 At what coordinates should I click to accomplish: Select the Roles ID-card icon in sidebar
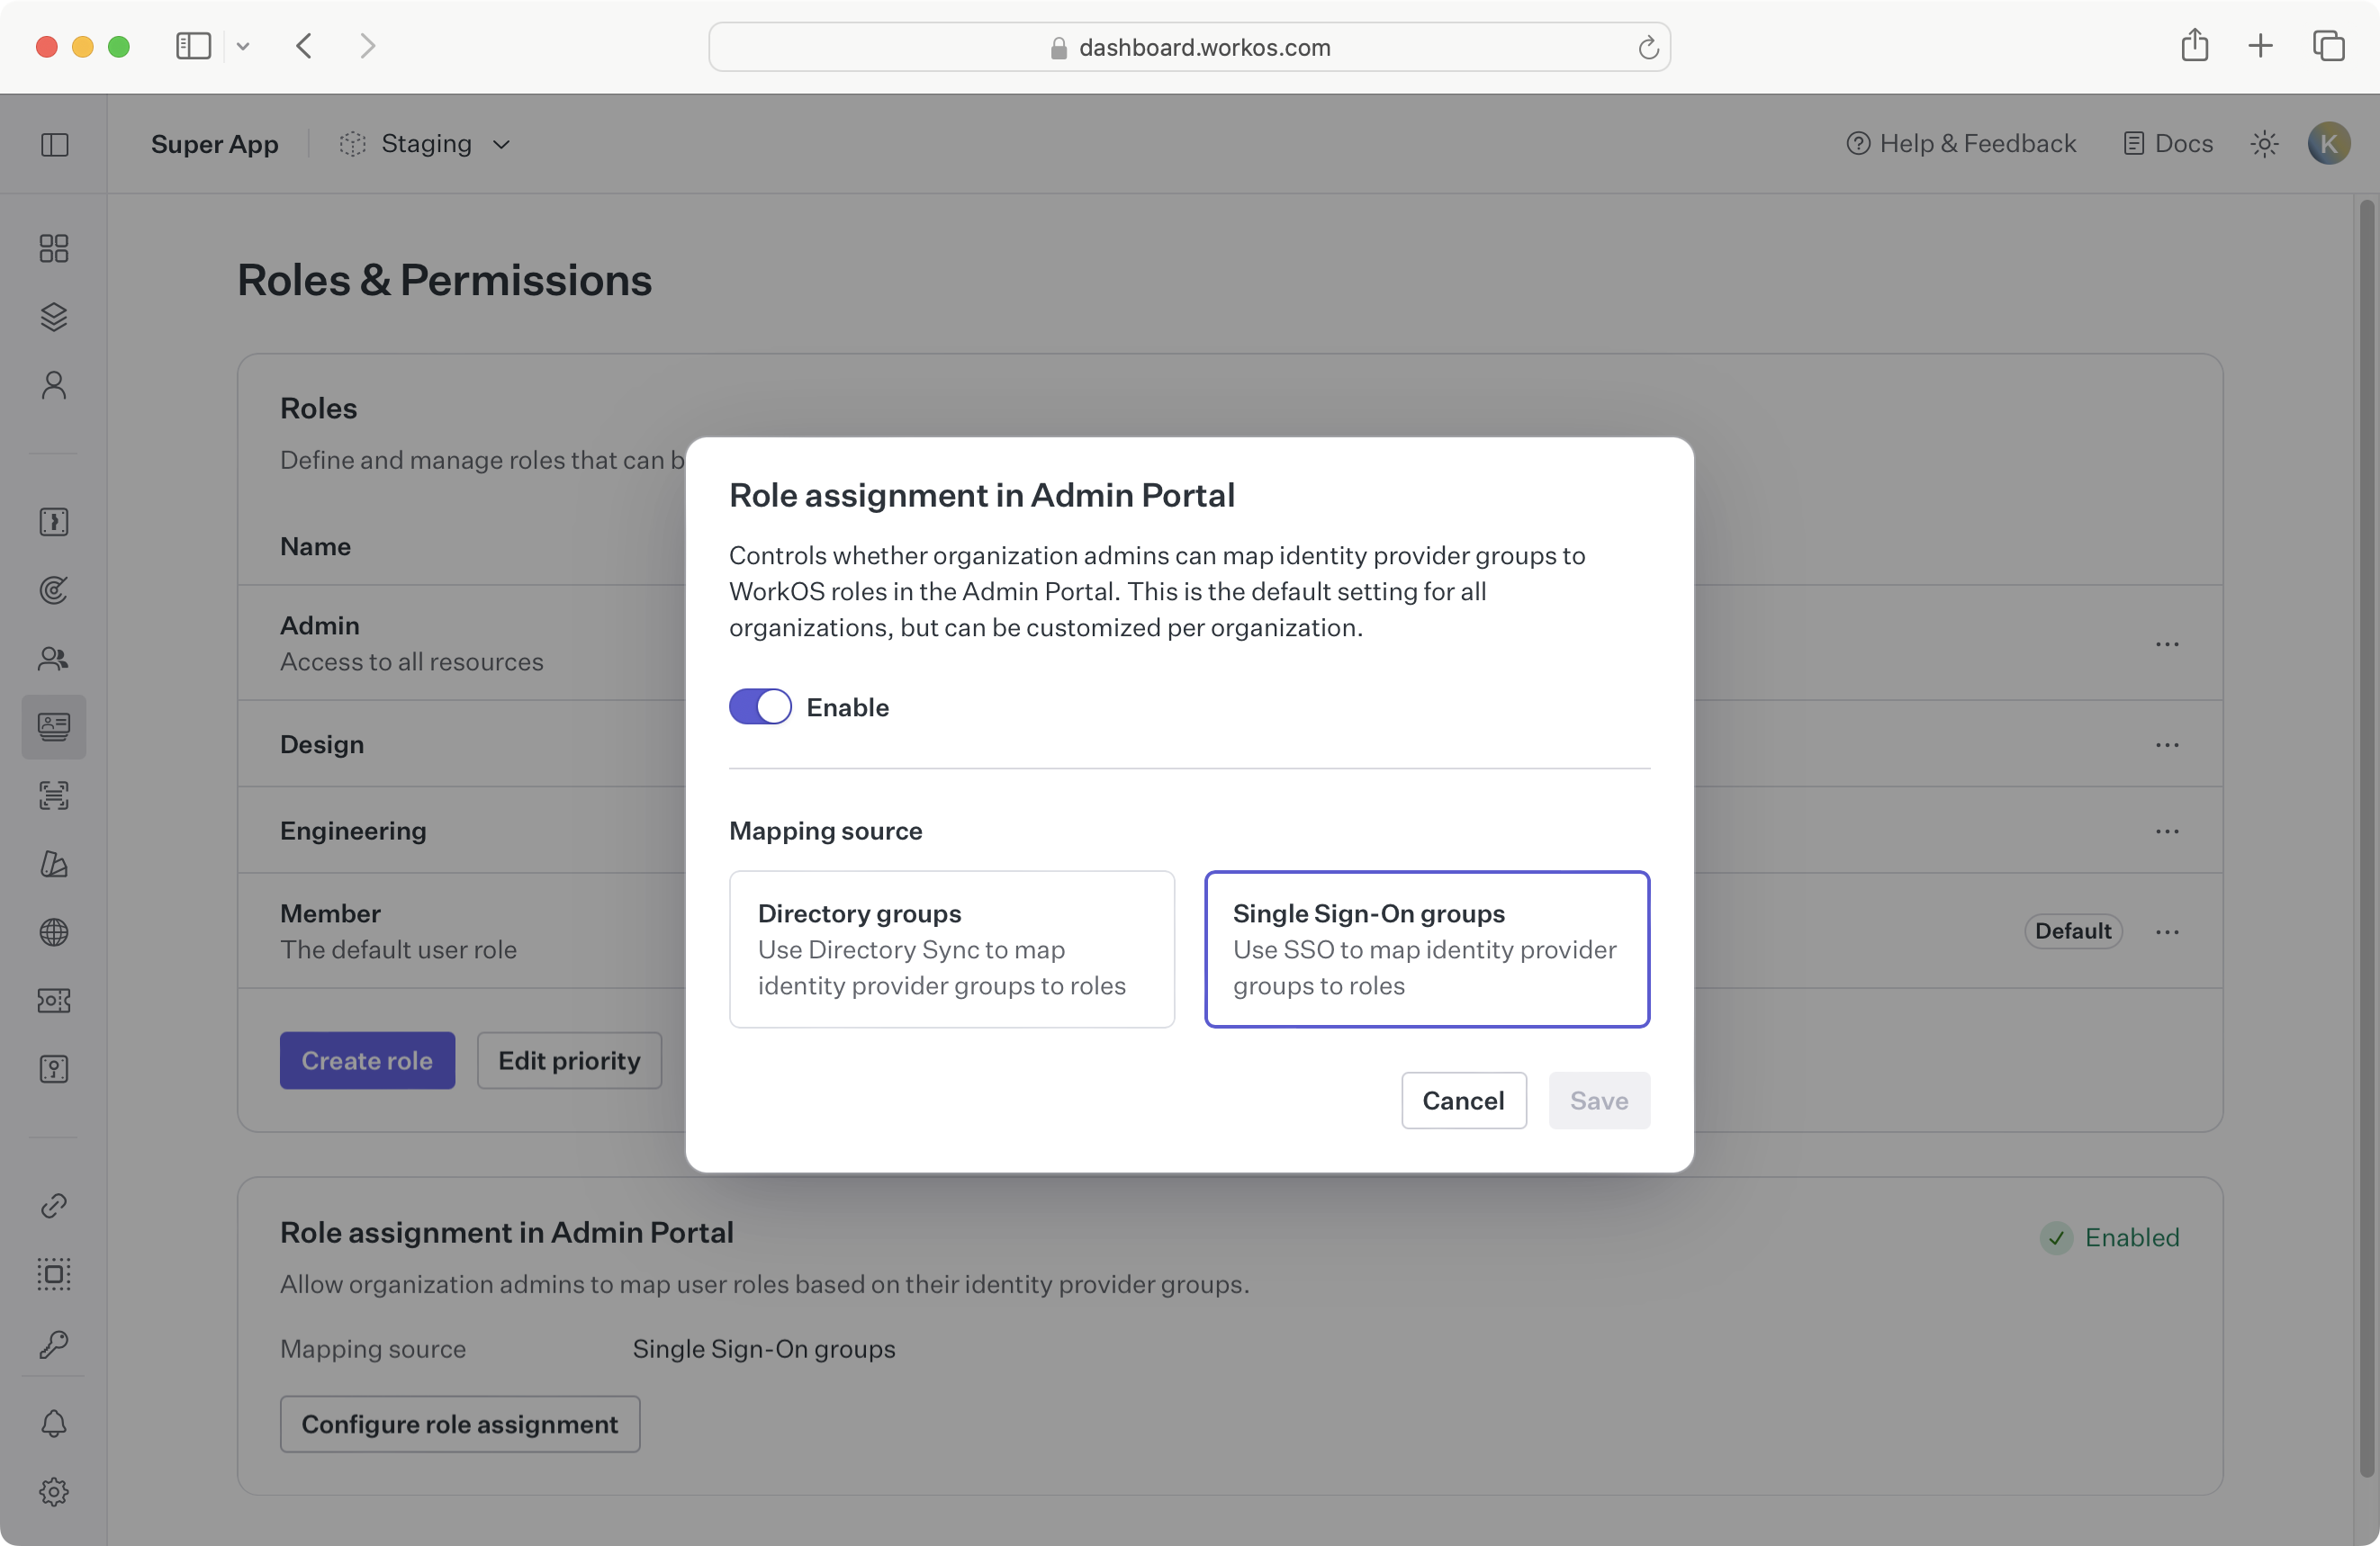[x=53, y=727]
